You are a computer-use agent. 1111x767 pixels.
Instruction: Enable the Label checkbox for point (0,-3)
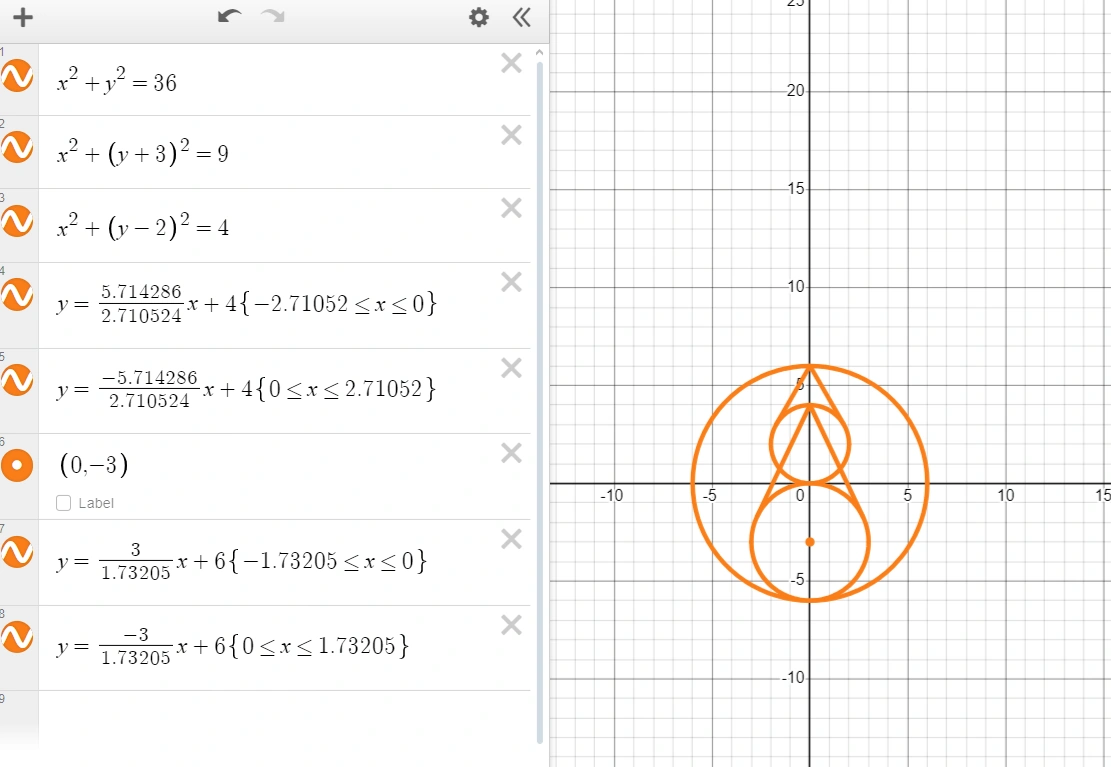(63, 503)
